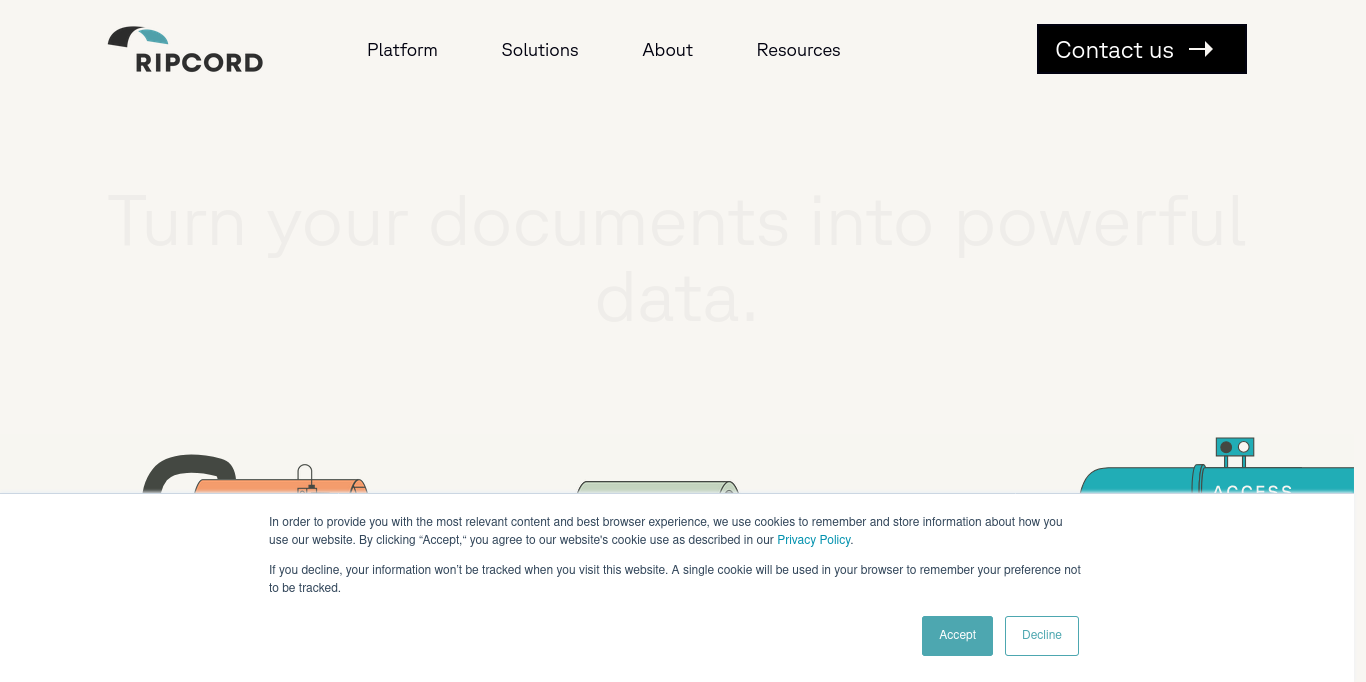Accept cookies with the Accept button

coord(957,636)
